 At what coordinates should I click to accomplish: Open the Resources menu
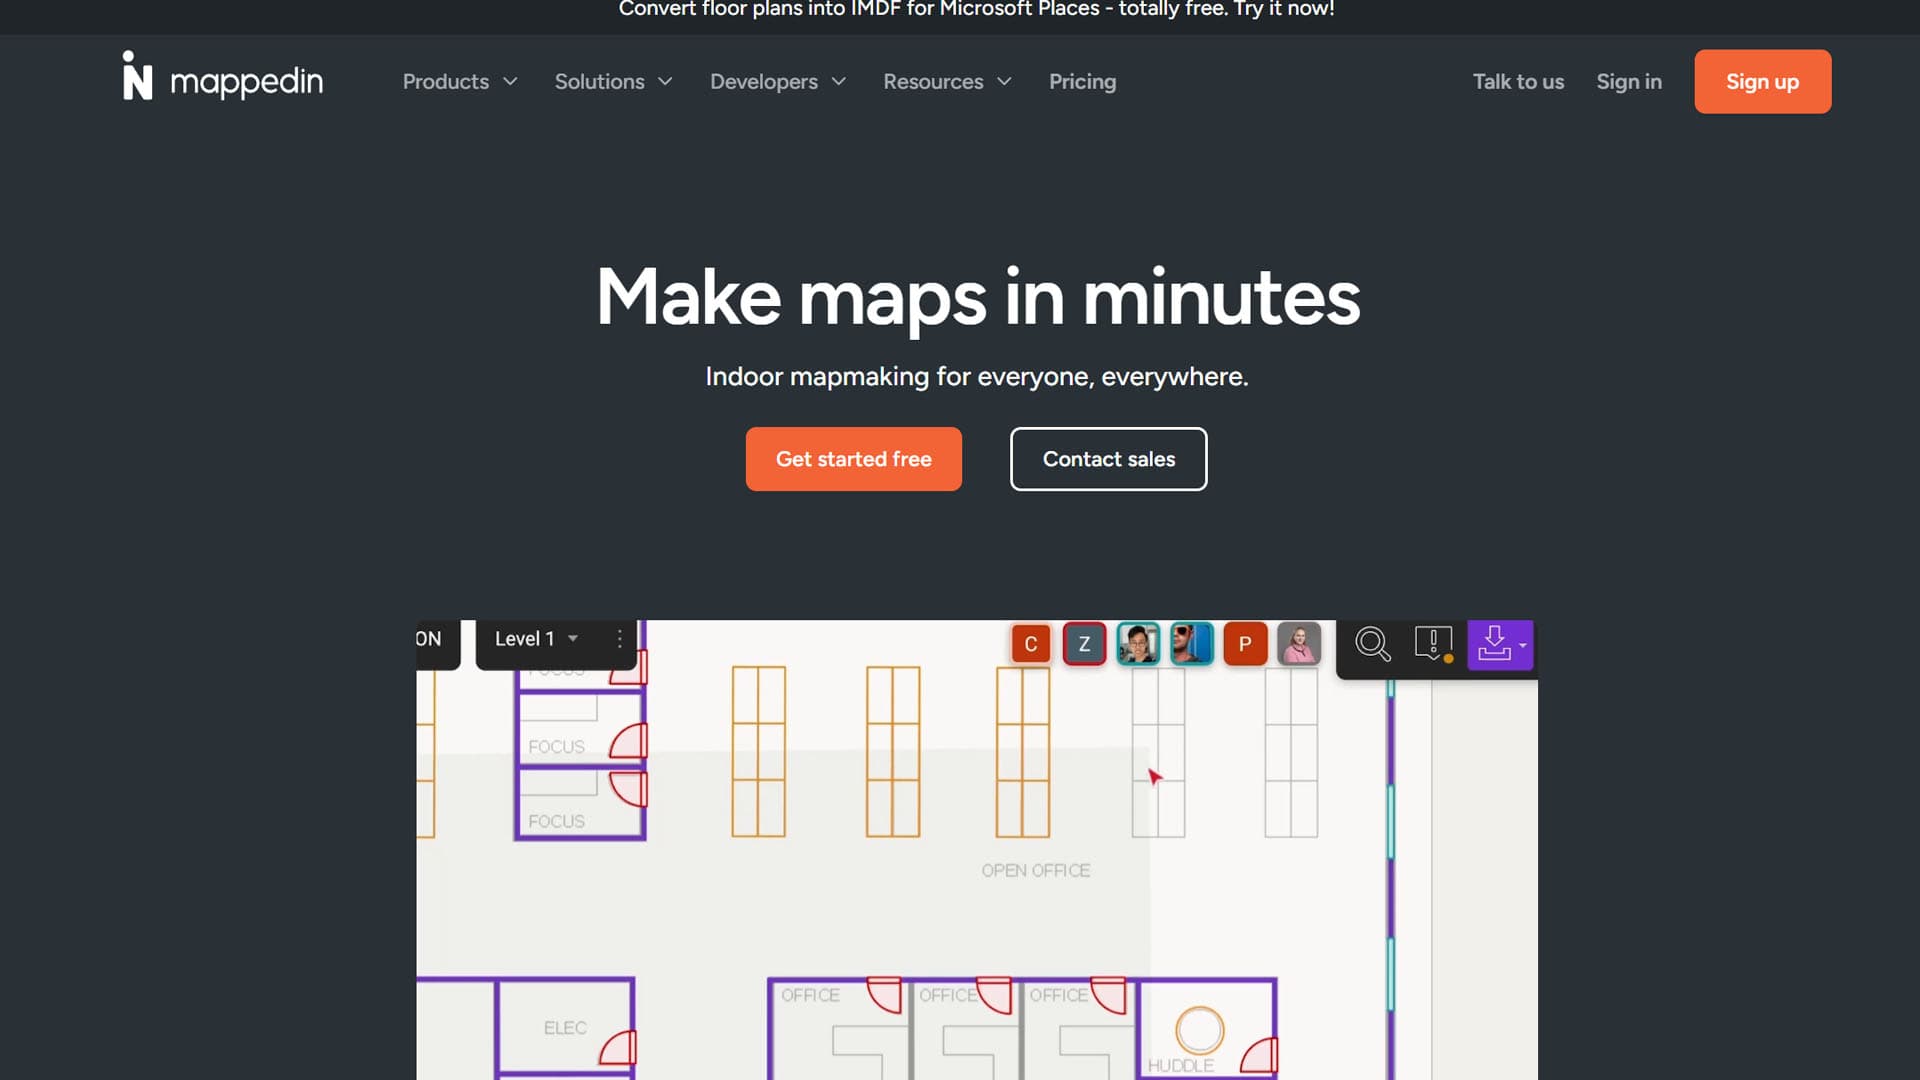(946, 82)
